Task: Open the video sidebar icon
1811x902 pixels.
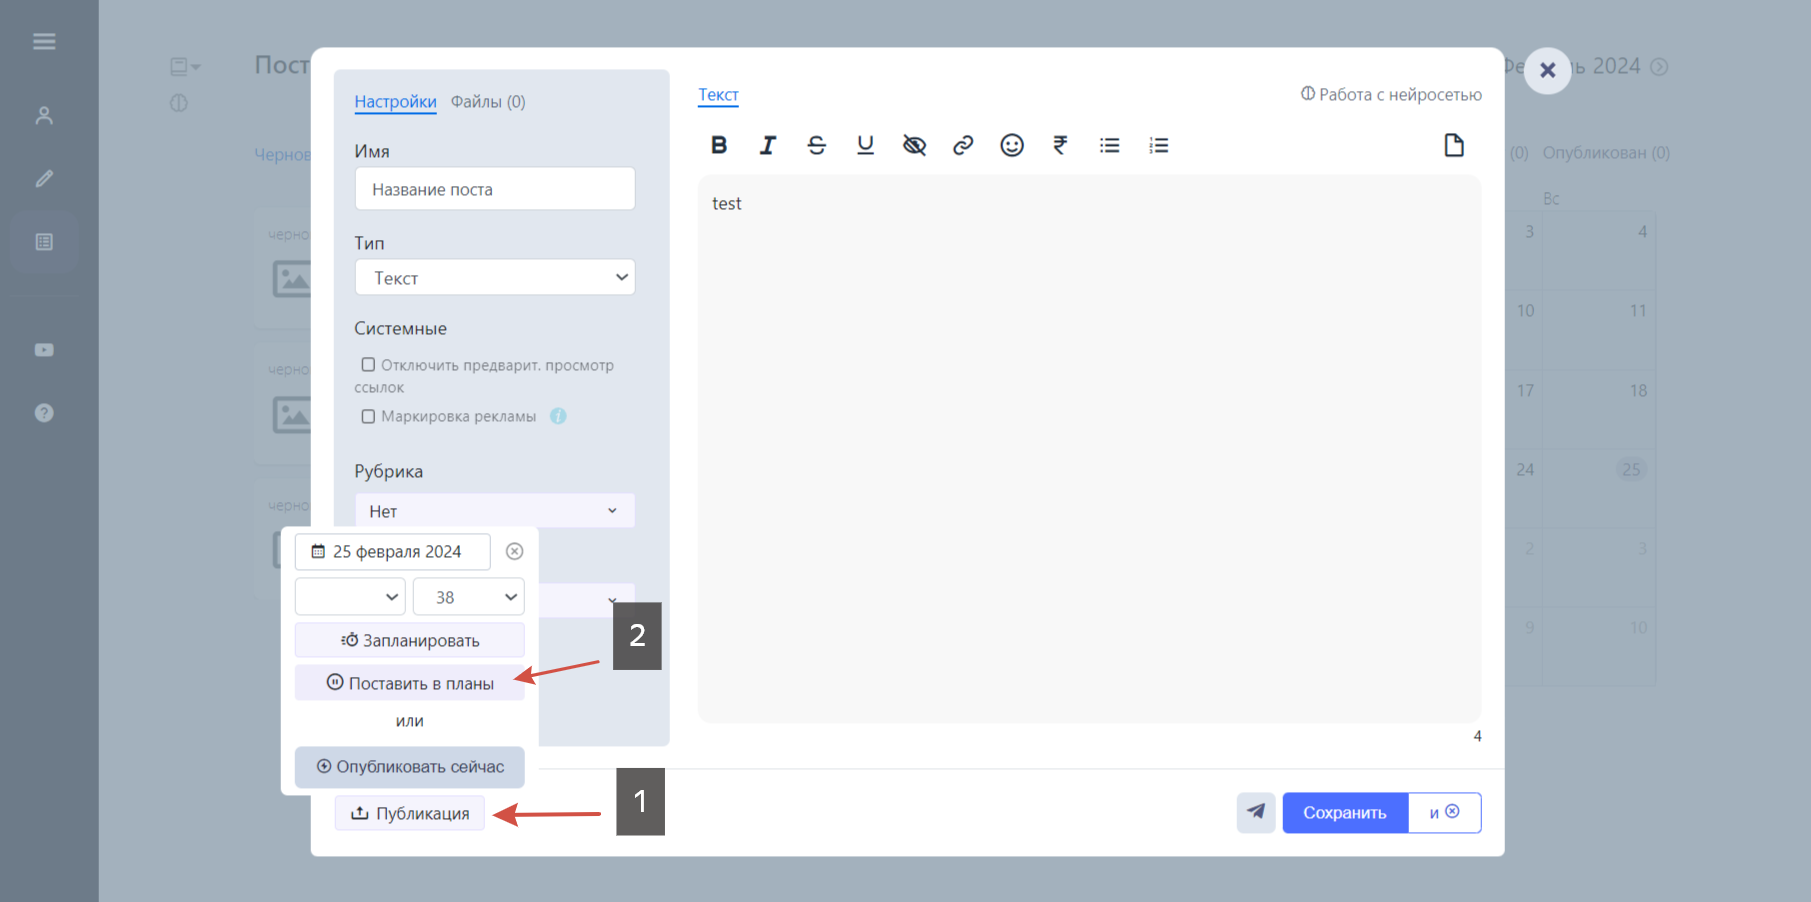Action: pyautogui.click(x=44, y=349)
